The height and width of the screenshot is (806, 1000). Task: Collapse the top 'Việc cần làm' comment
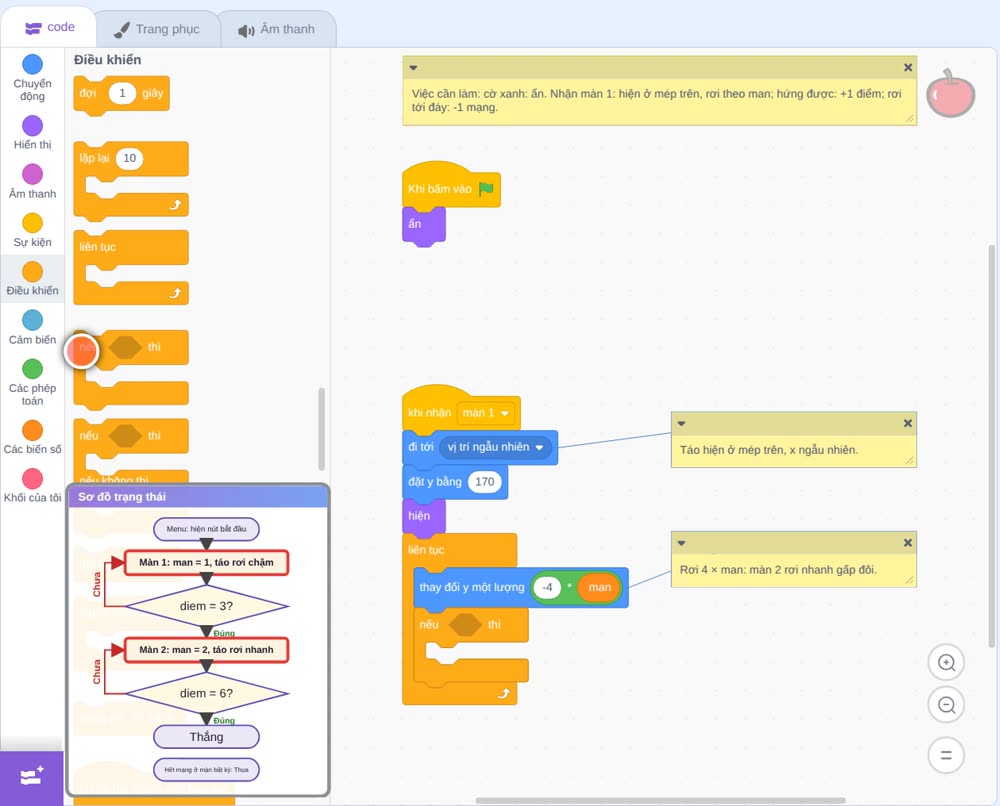tap(413, 68)
